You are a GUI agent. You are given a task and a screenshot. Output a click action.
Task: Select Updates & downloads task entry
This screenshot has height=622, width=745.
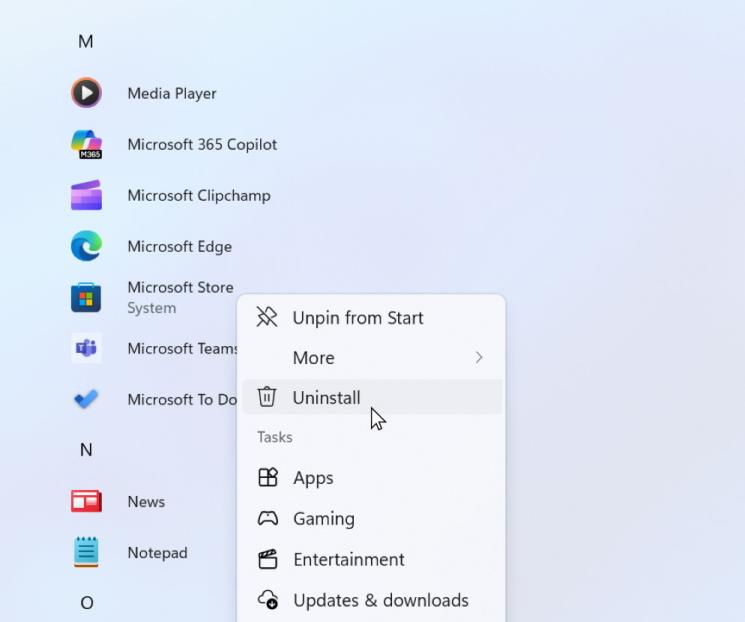tap(372, 600)
